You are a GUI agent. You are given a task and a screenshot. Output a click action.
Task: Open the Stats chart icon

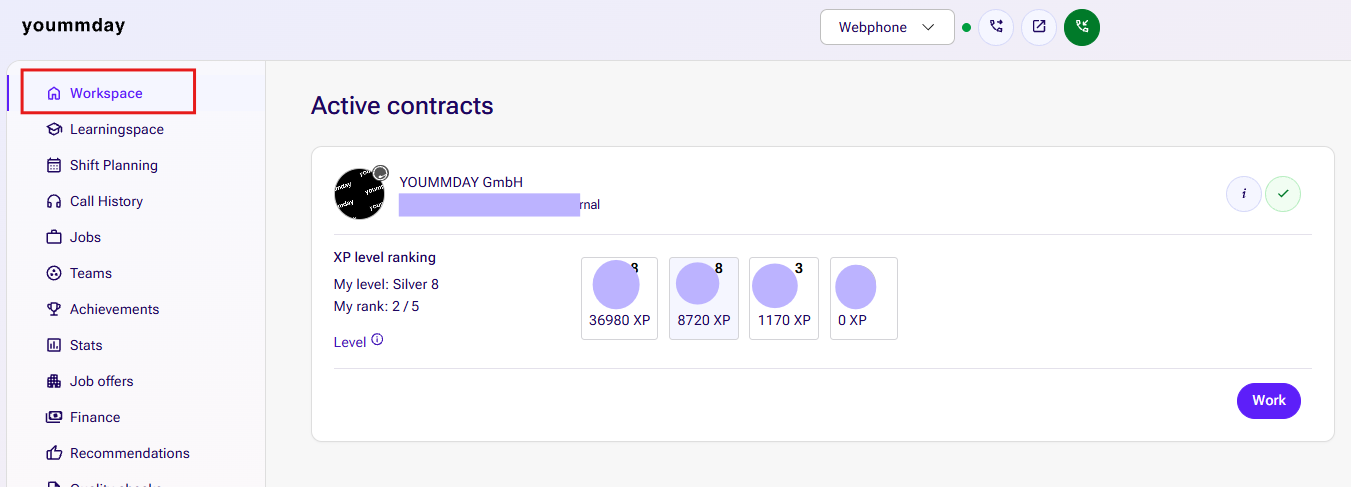click(x=54, y=345)
